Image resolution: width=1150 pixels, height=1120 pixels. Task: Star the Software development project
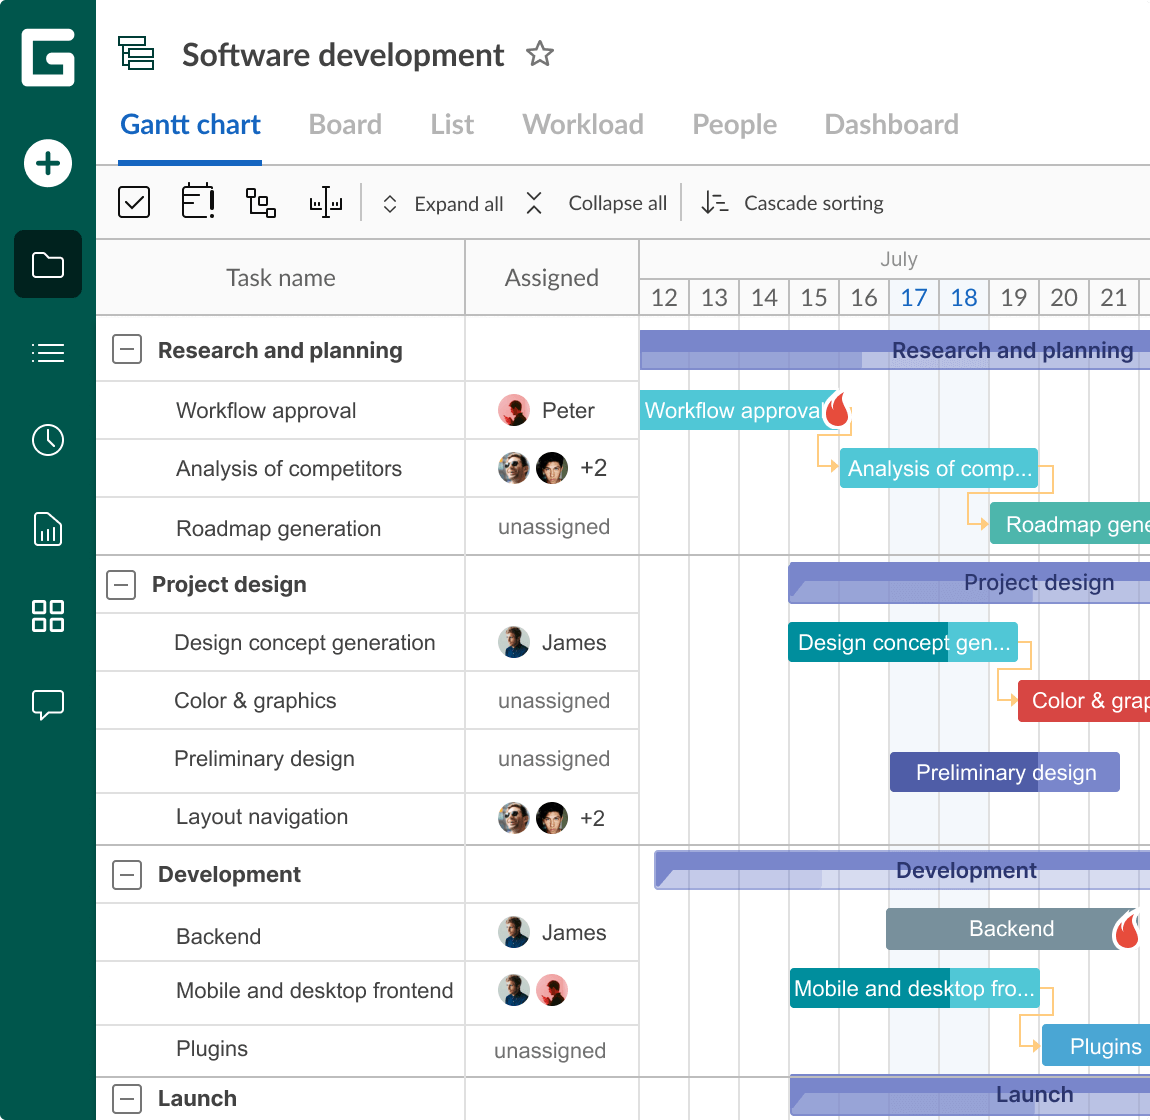click(x=540, y=54)
